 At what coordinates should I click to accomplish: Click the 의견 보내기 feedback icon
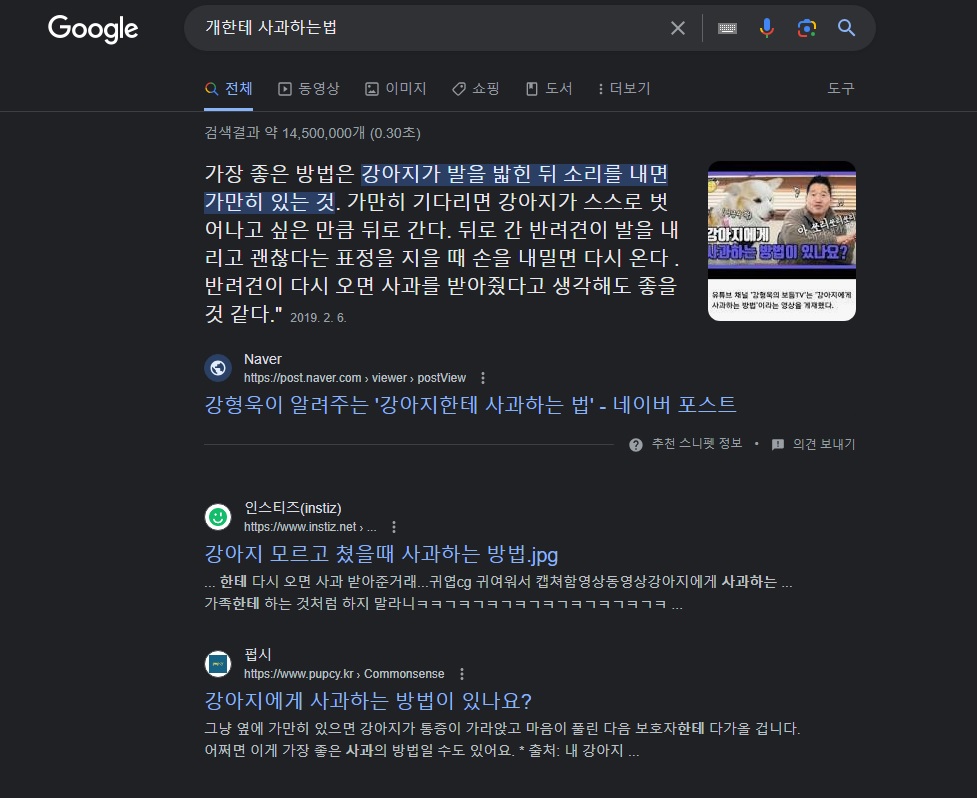(x=778, y=445)
